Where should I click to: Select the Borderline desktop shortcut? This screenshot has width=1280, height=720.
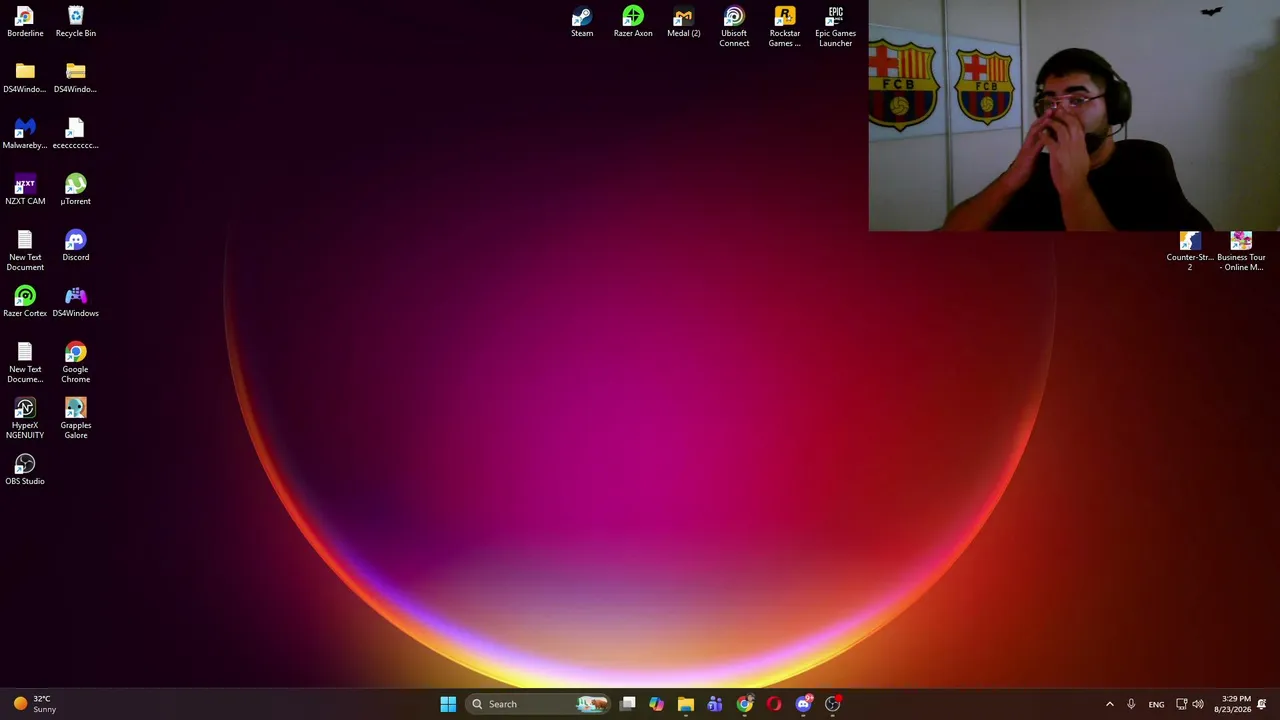pos(25,22)
